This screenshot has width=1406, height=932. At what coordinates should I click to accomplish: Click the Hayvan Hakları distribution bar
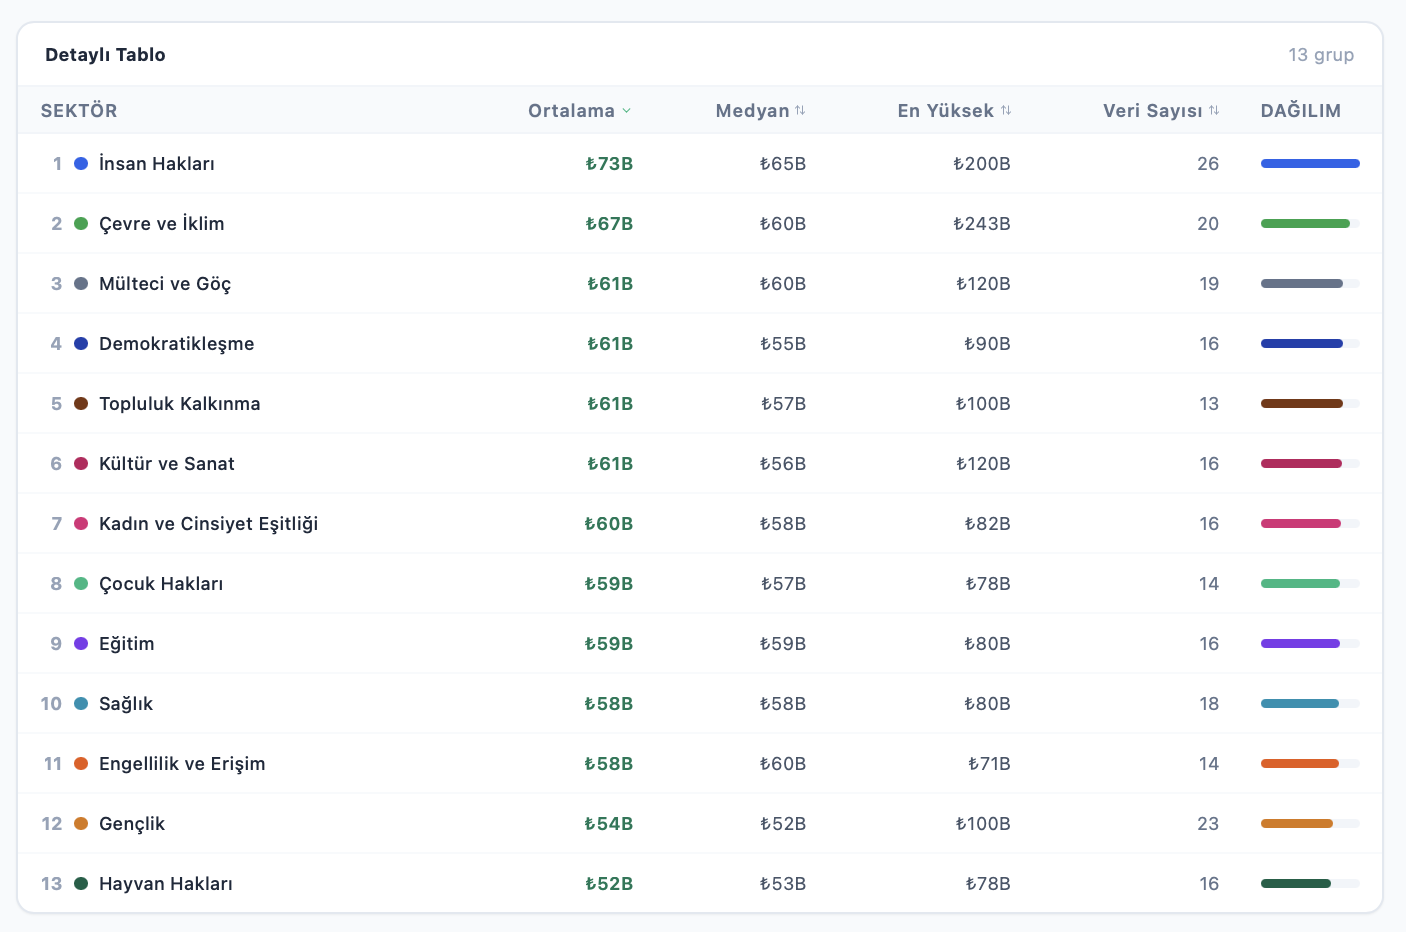[x=1310, y=883]
